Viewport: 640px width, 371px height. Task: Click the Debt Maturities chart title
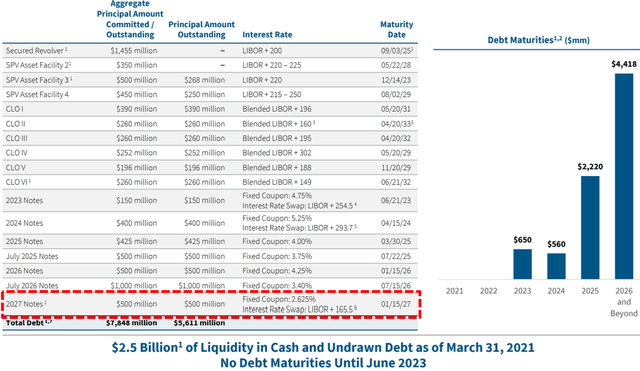point(539,40)
